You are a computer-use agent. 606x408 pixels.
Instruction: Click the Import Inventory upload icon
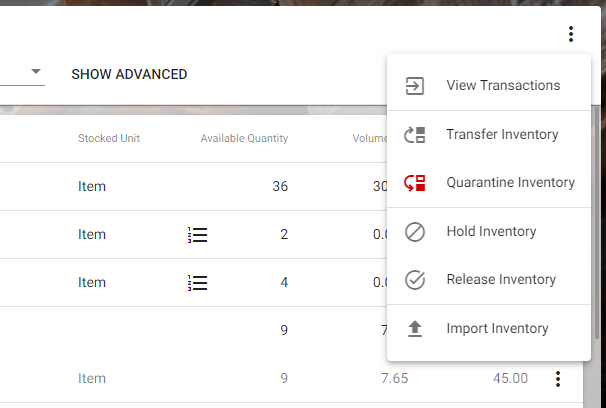coord(415,329)
